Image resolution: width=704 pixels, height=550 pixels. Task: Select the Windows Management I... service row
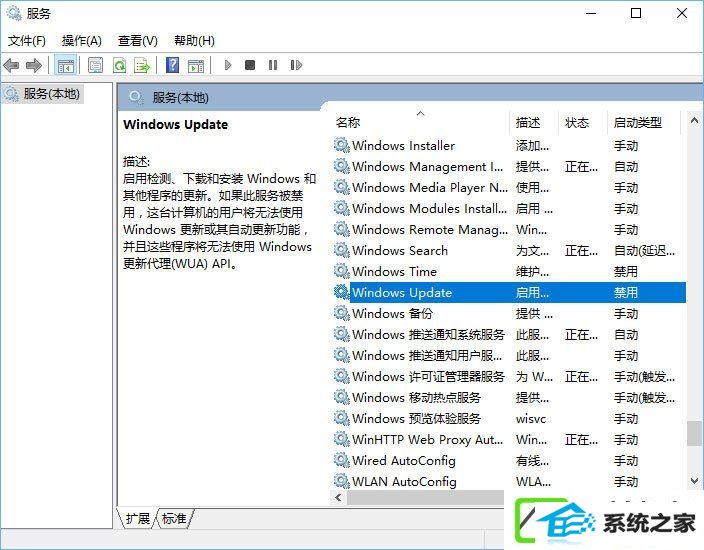click(509, 167)
